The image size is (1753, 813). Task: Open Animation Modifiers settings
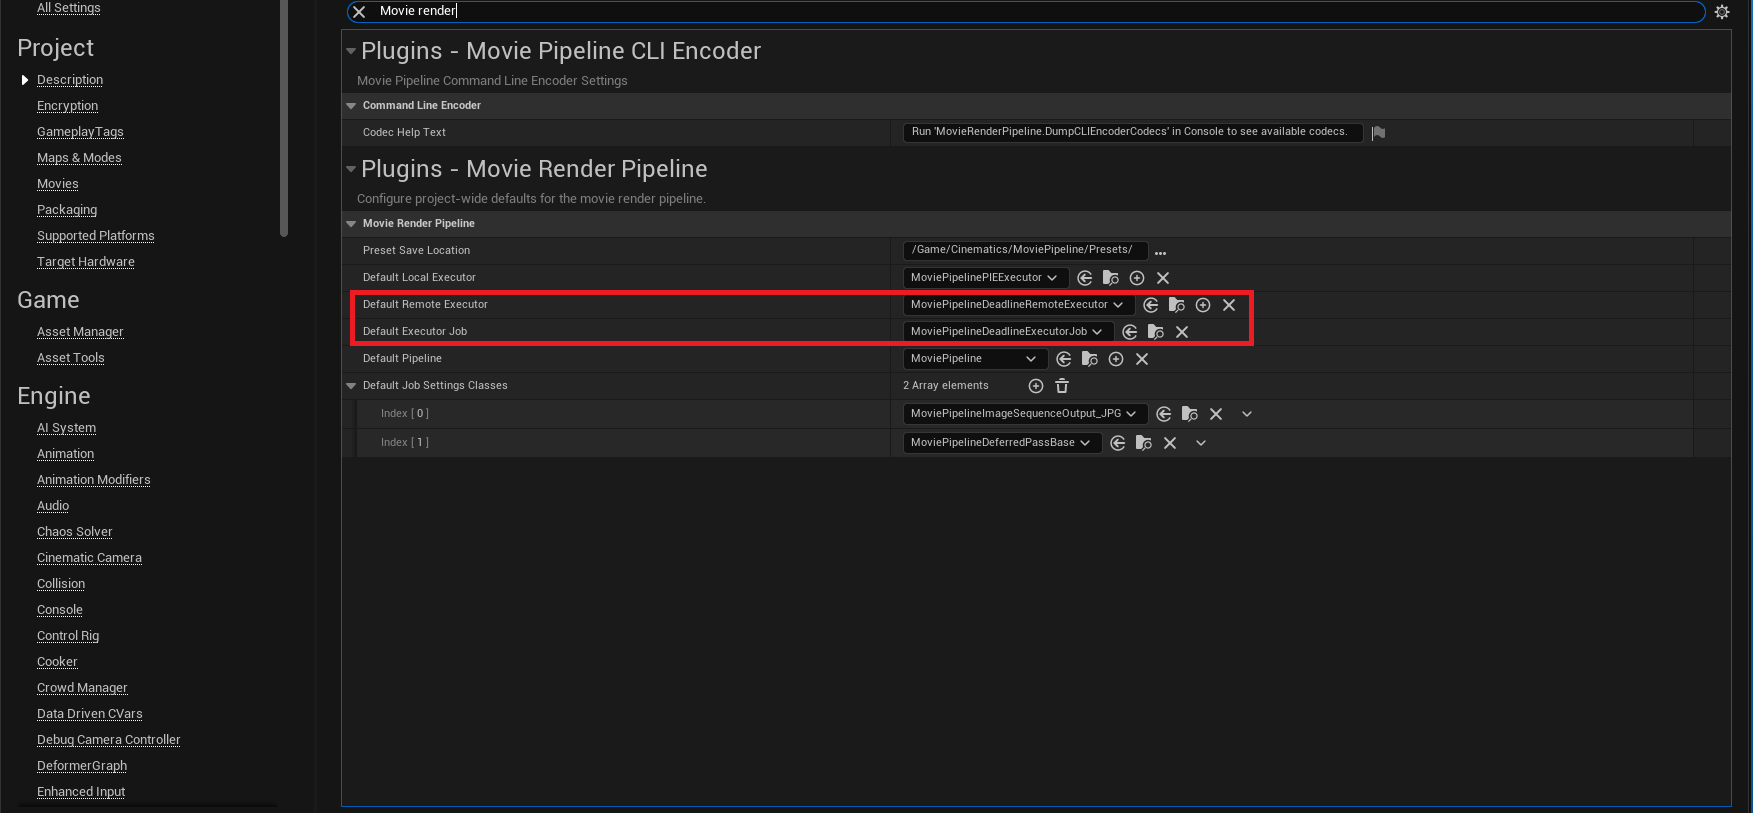pyautogui.click(x=94, y=480)
